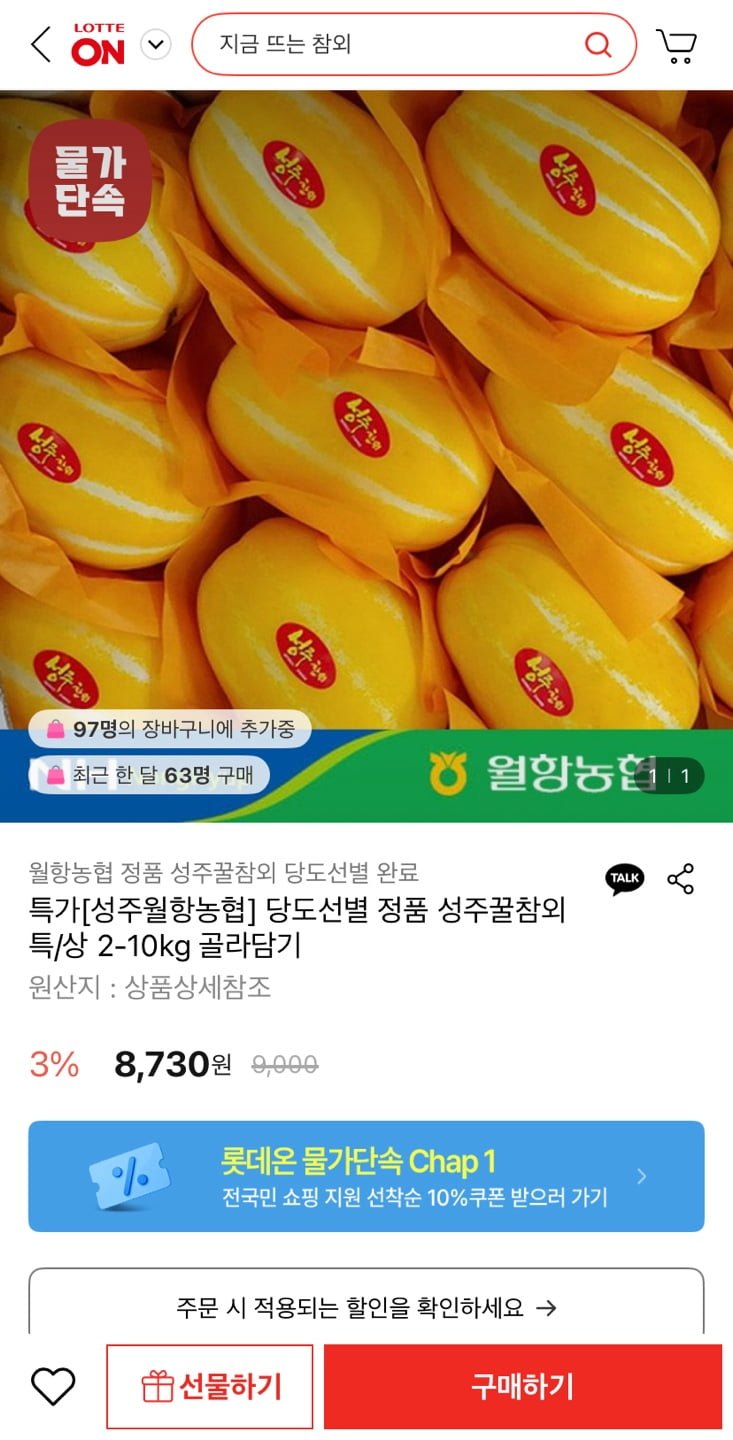Tap the 97명의 장바구니에 추가중 pill
Image resolution: width=733 pixels, height=1440 pixels.
tap(169, 729)
